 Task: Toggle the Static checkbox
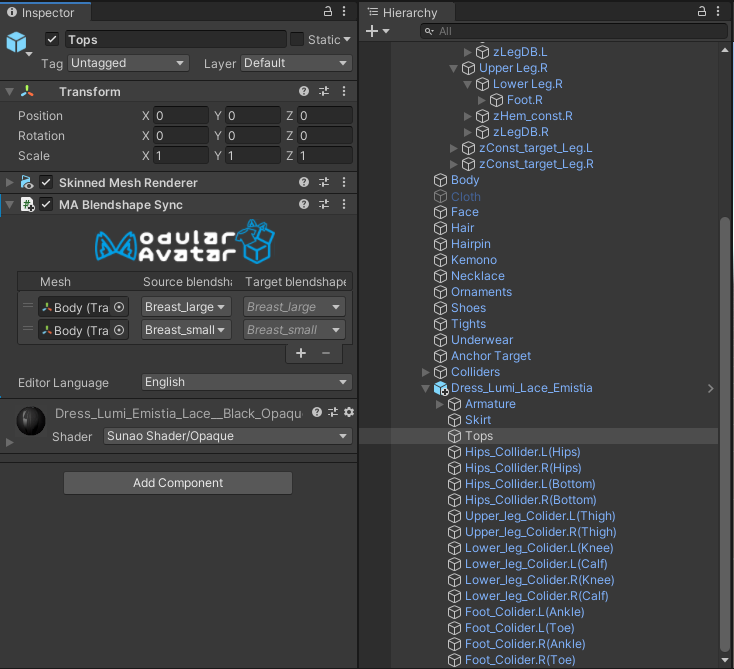(x=297, y=39)
